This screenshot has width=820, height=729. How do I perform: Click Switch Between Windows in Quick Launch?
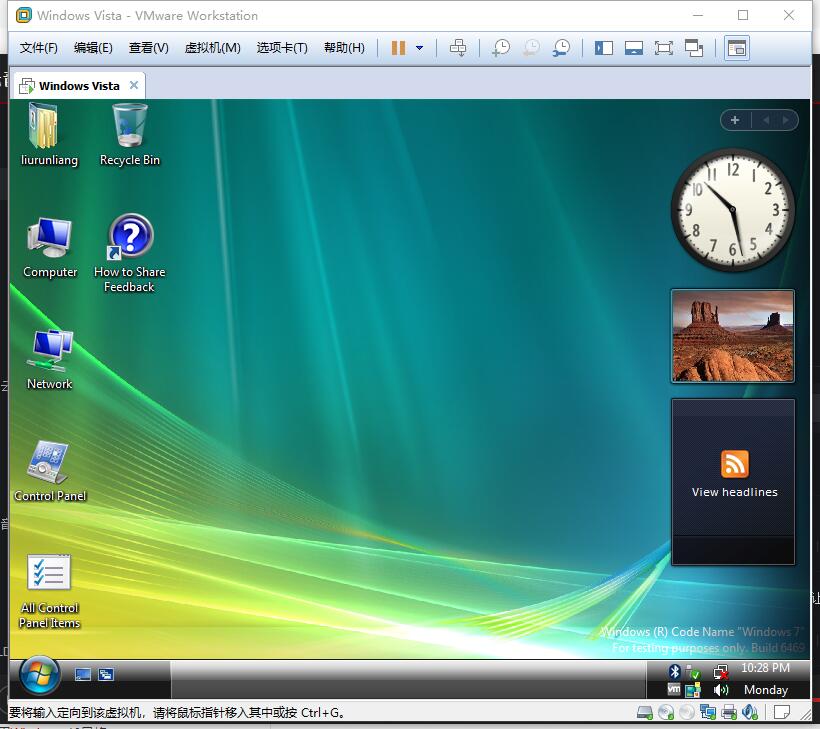point(106,675)
